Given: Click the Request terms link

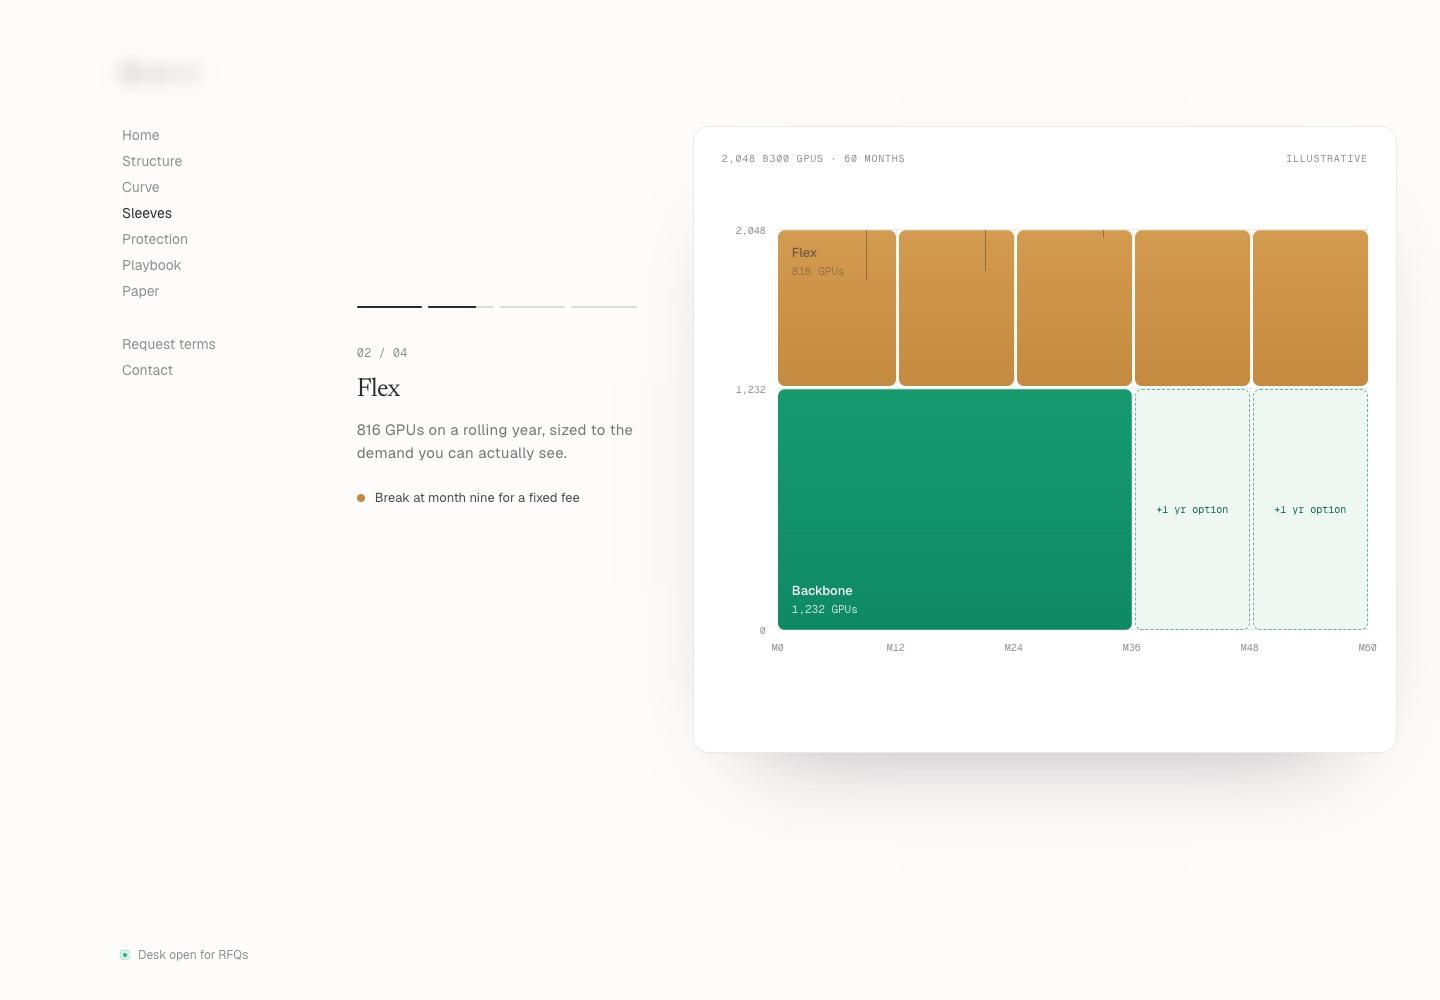Looking at the screenshot, I should 169,344.
